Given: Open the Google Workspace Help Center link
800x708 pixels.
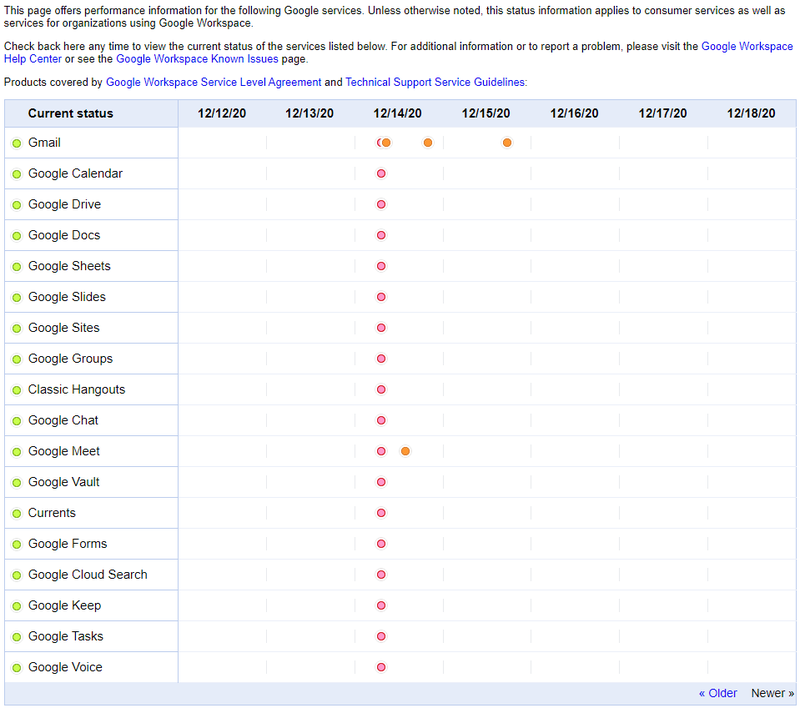Looking at the screenshot, I should click(747, 46).
